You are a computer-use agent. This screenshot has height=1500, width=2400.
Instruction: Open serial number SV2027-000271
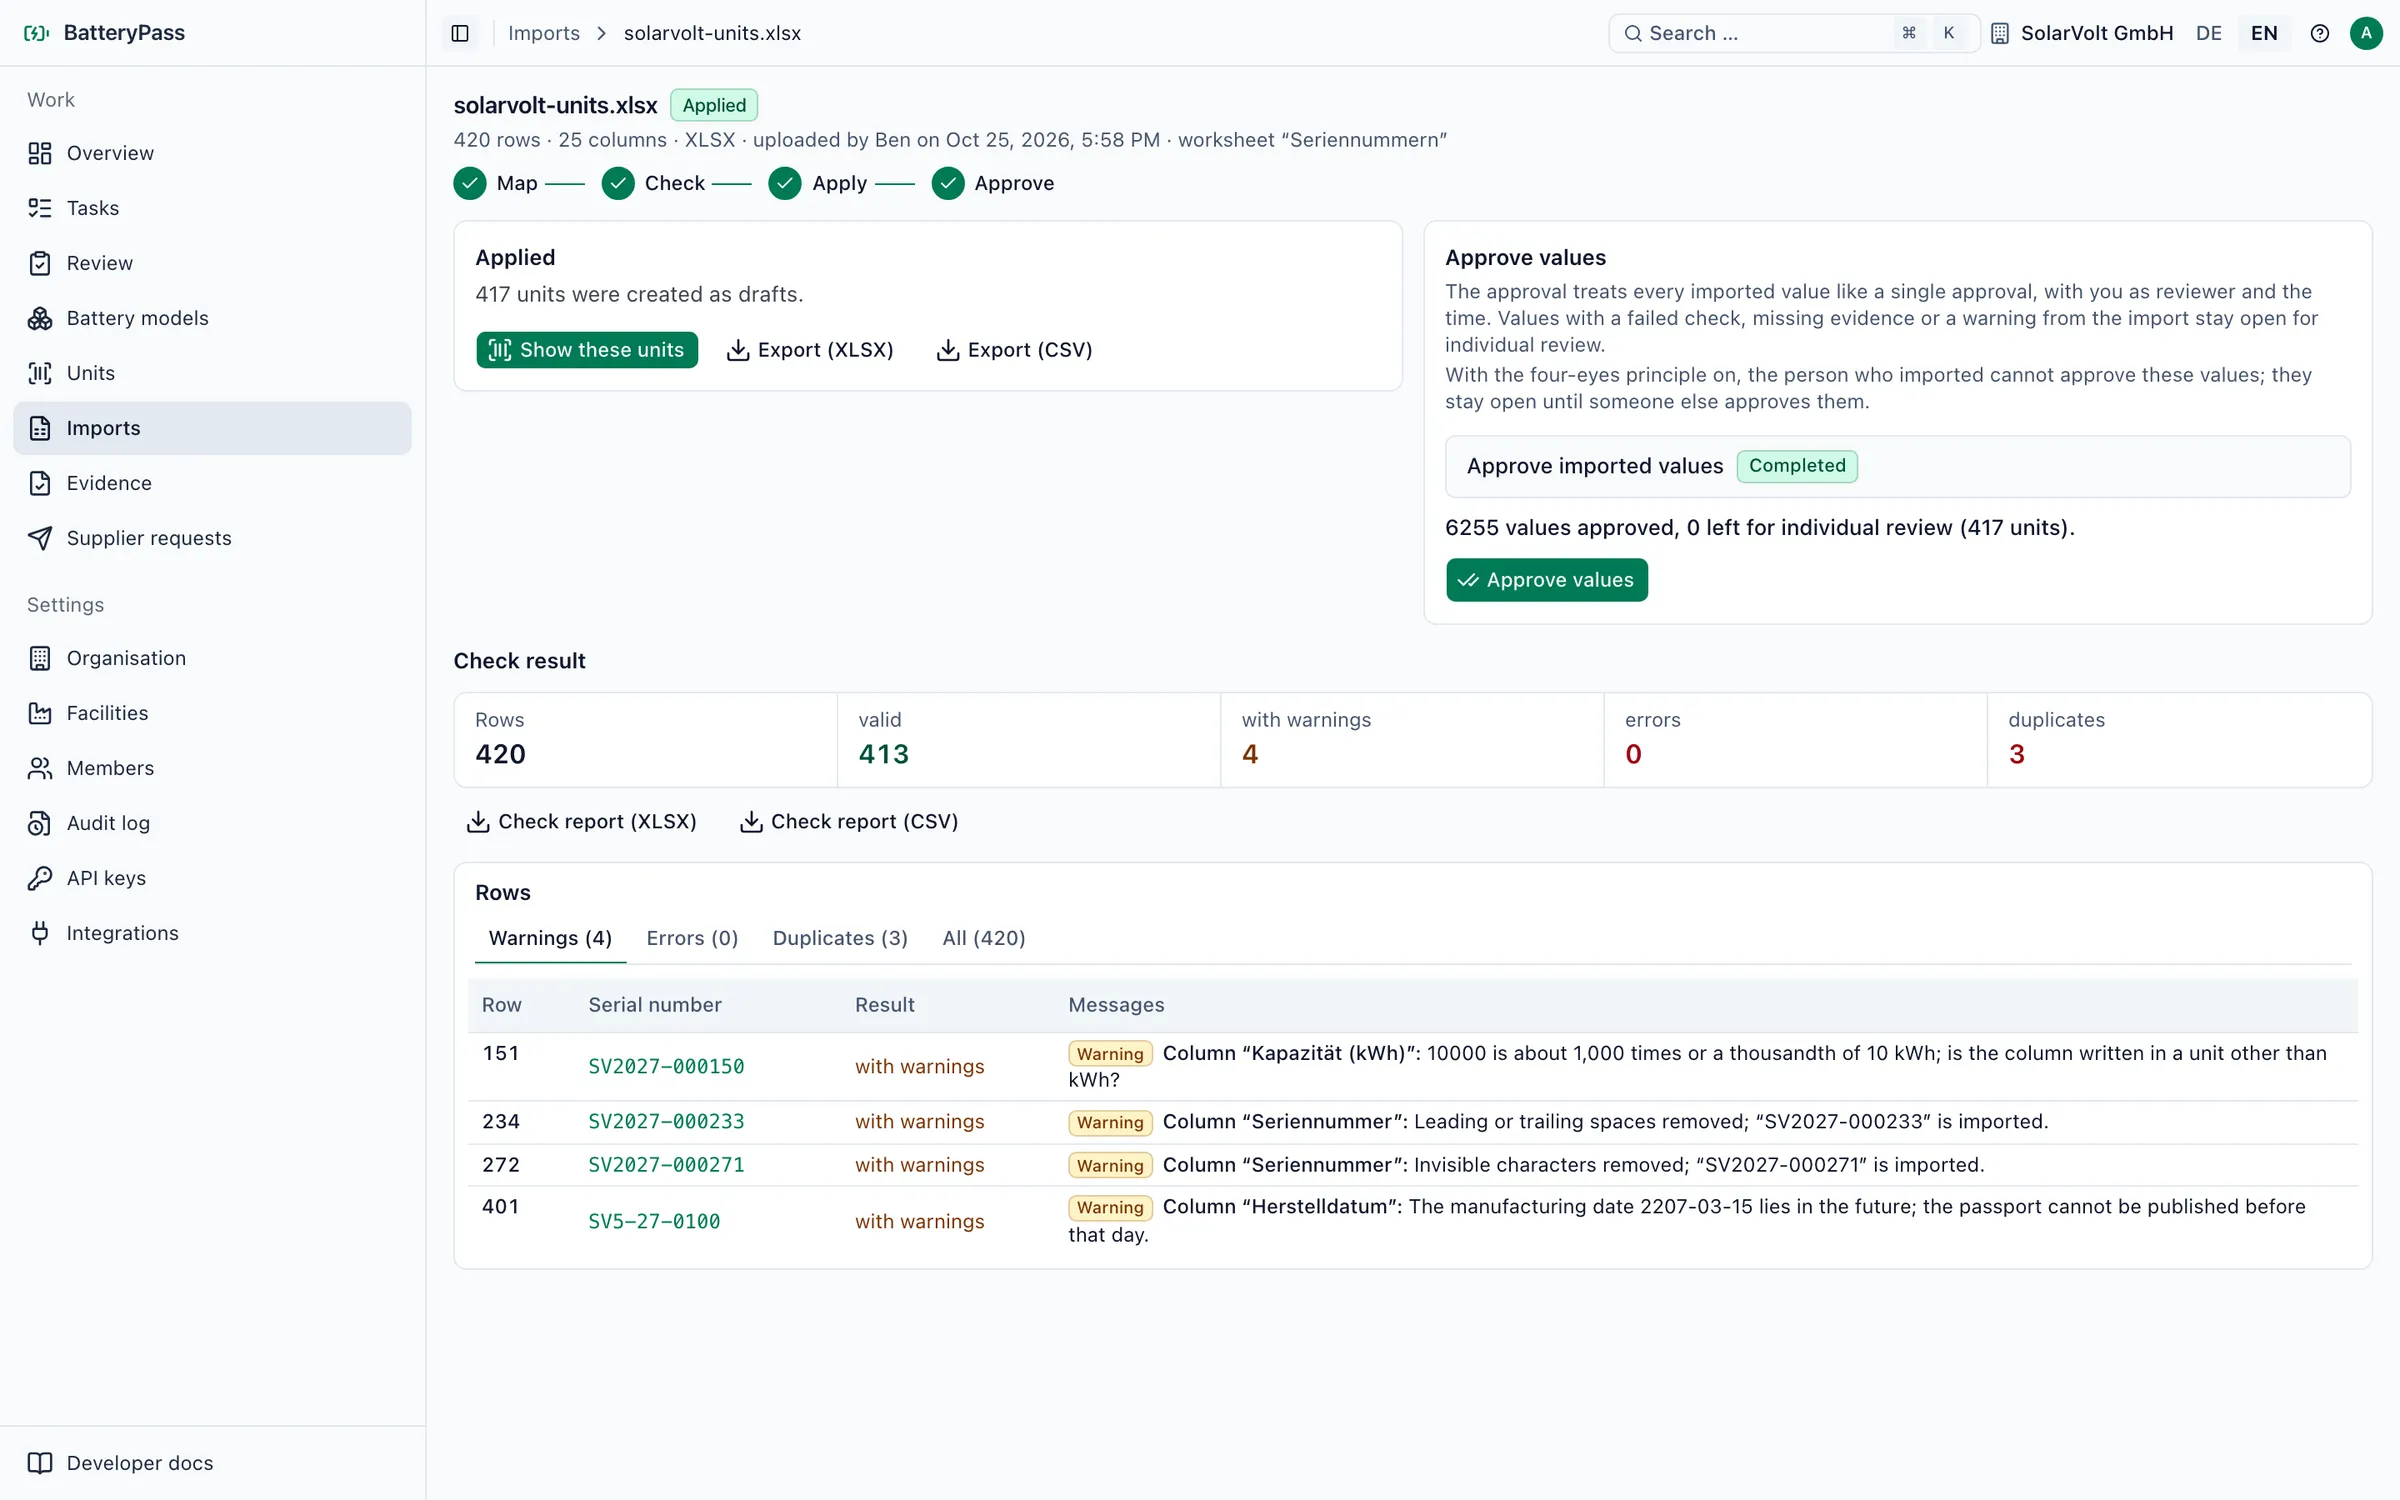(666, 1165)
